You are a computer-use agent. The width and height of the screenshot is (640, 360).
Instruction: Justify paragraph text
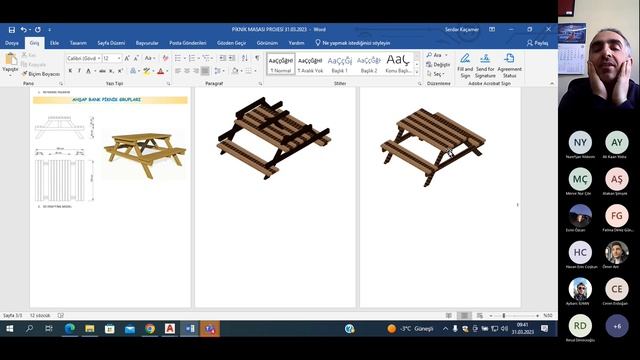click(x=205, y=71)
